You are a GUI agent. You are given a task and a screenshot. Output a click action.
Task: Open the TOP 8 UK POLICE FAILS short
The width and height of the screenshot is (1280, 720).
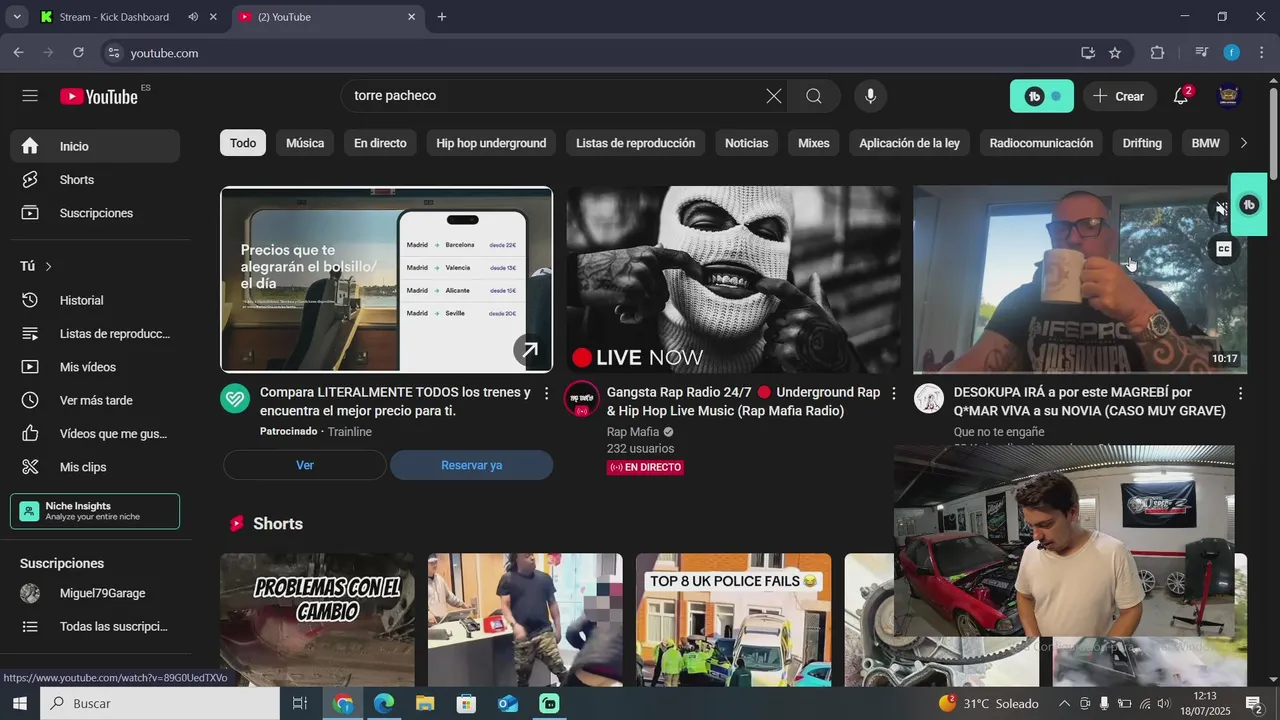pos(733,620)
